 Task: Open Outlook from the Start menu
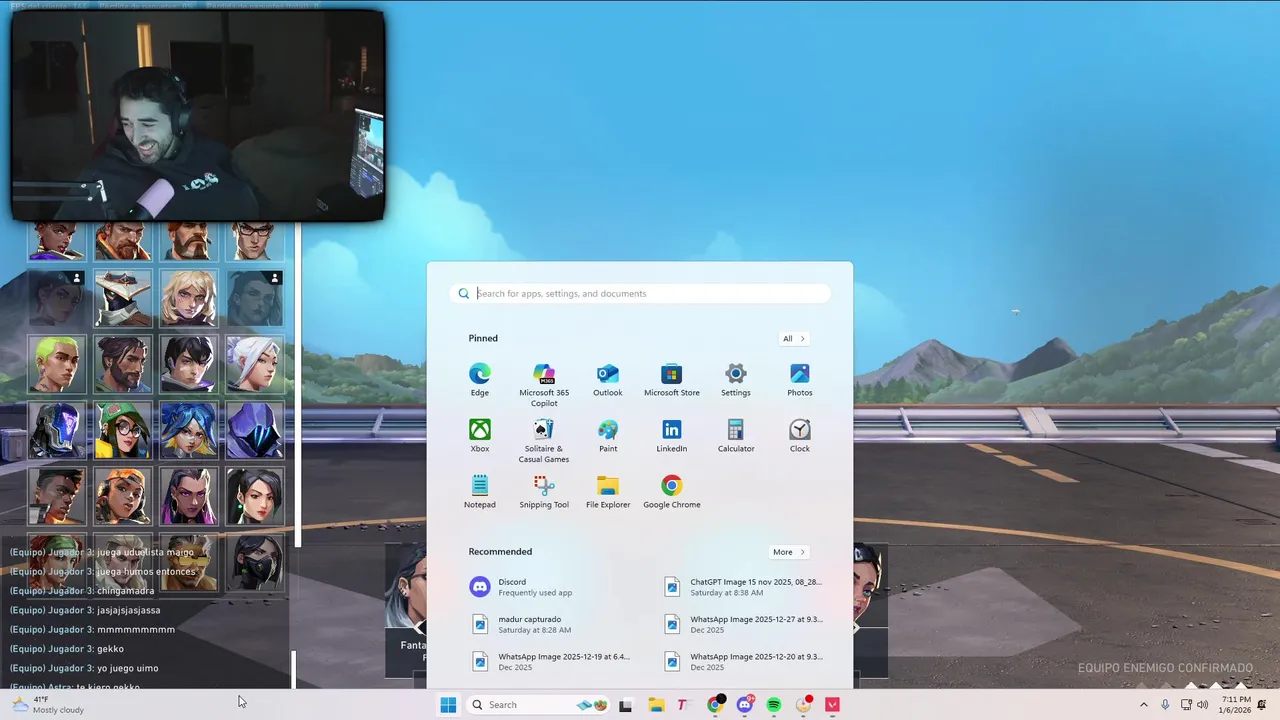608,379
